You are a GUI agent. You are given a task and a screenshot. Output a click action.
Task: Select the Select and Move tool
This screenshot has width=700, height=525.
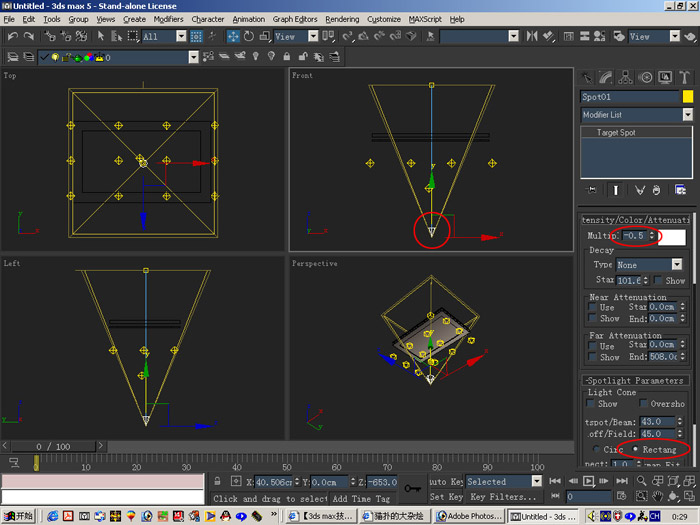click(x=233, y=37)
